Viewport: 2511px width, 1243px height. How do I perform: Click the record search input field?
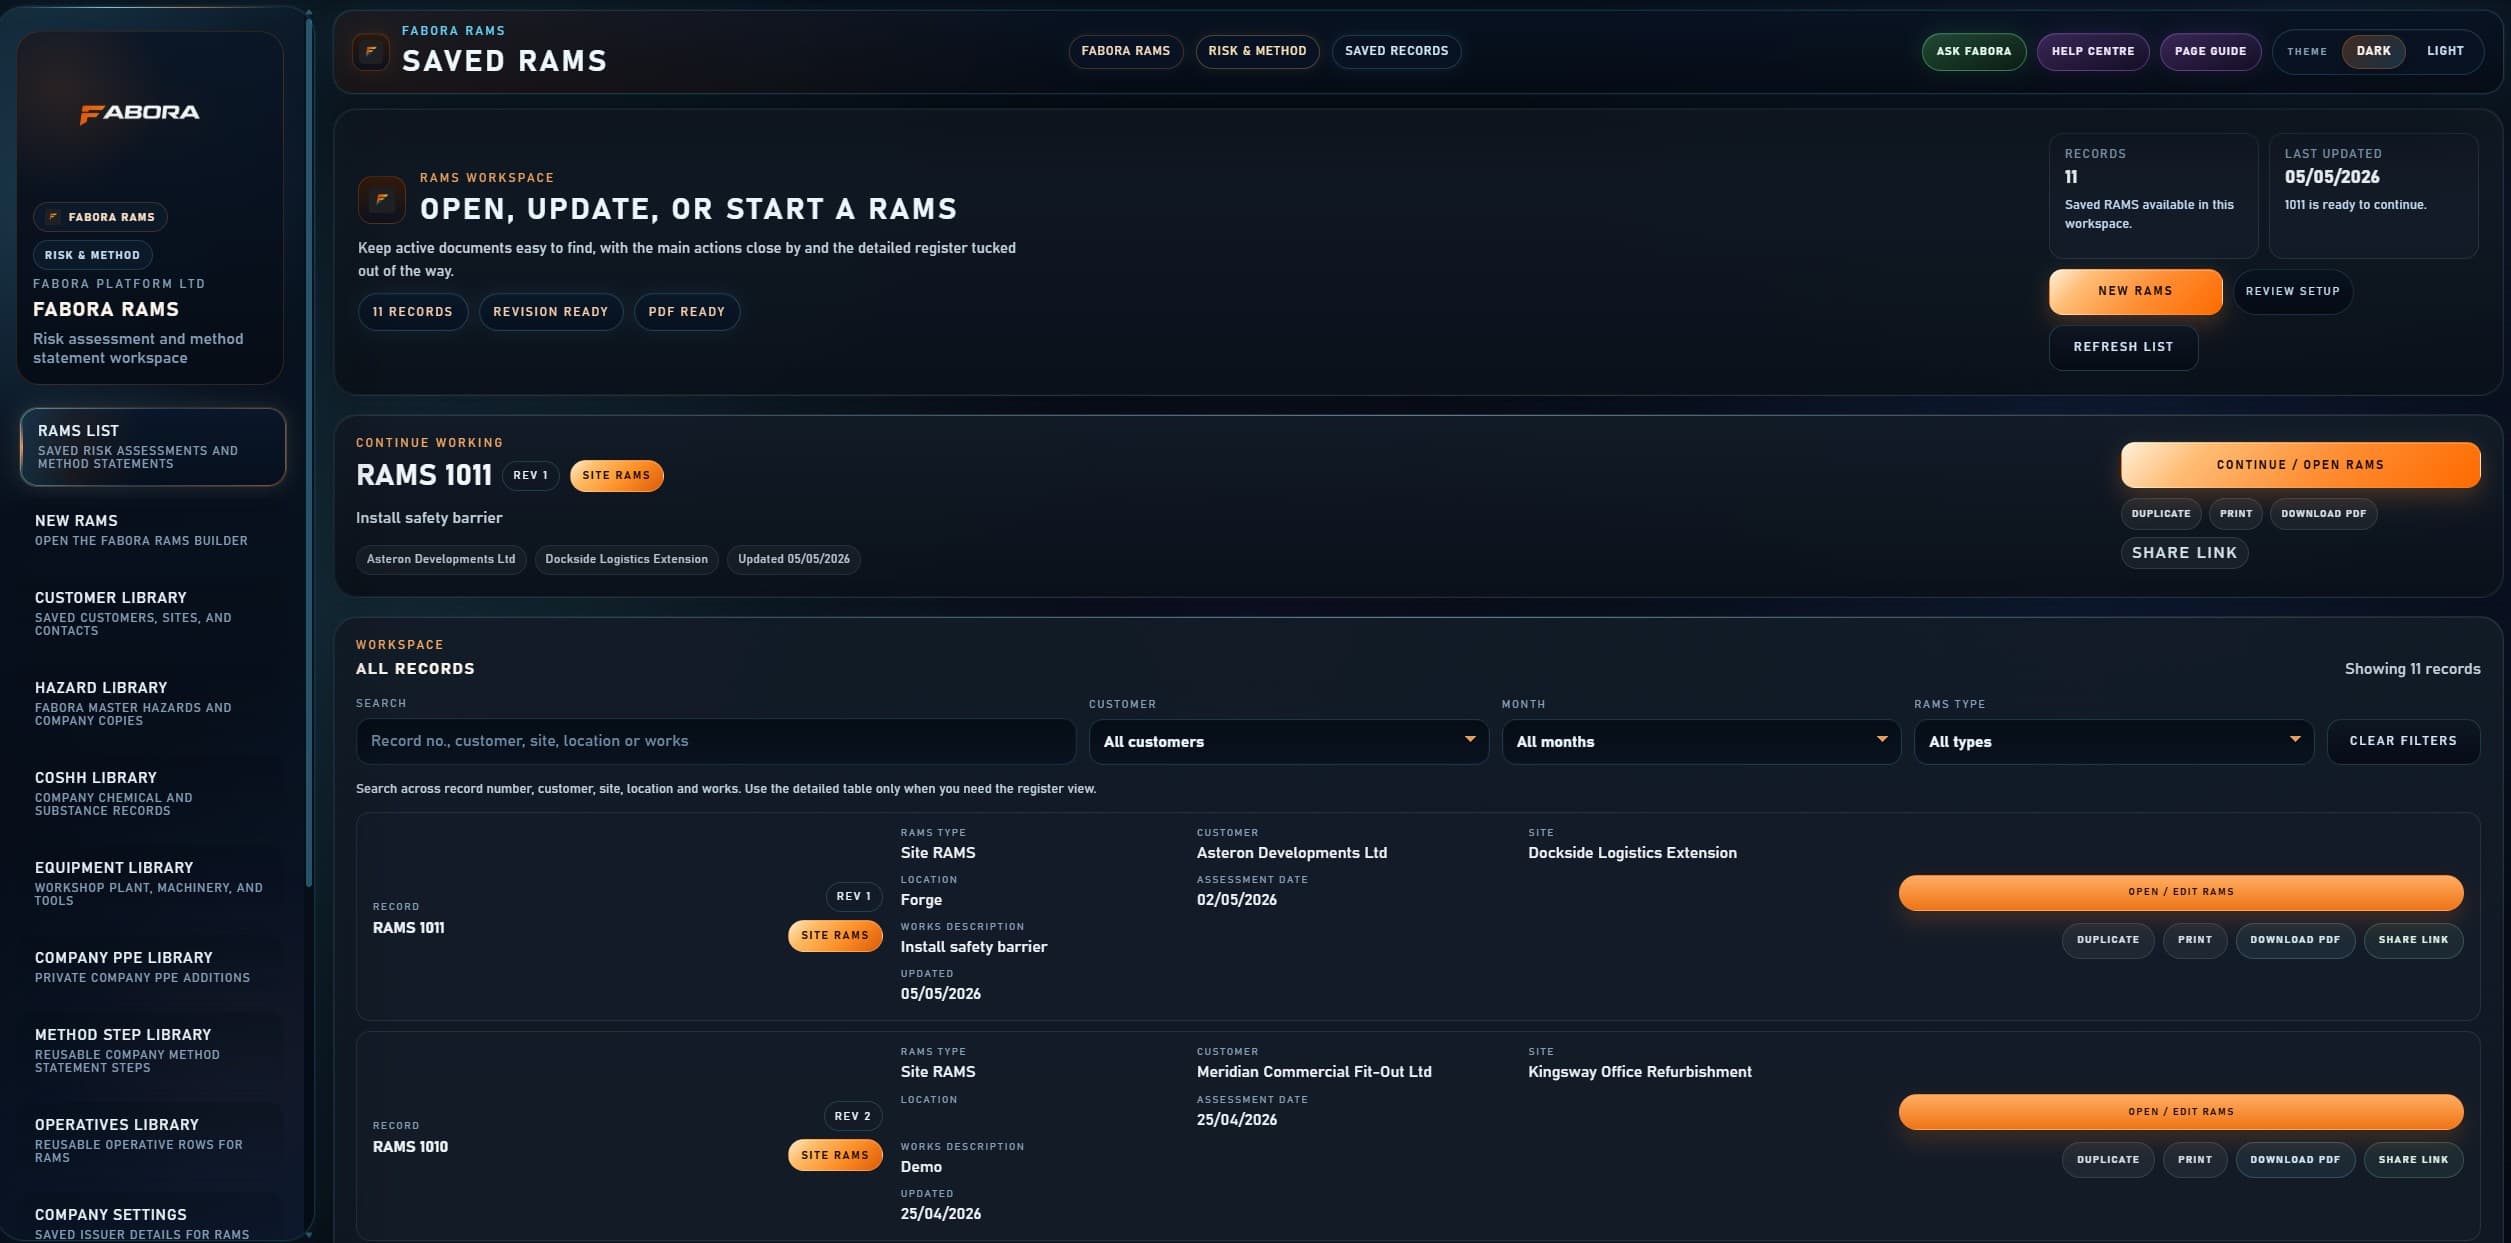coord(715,741)
